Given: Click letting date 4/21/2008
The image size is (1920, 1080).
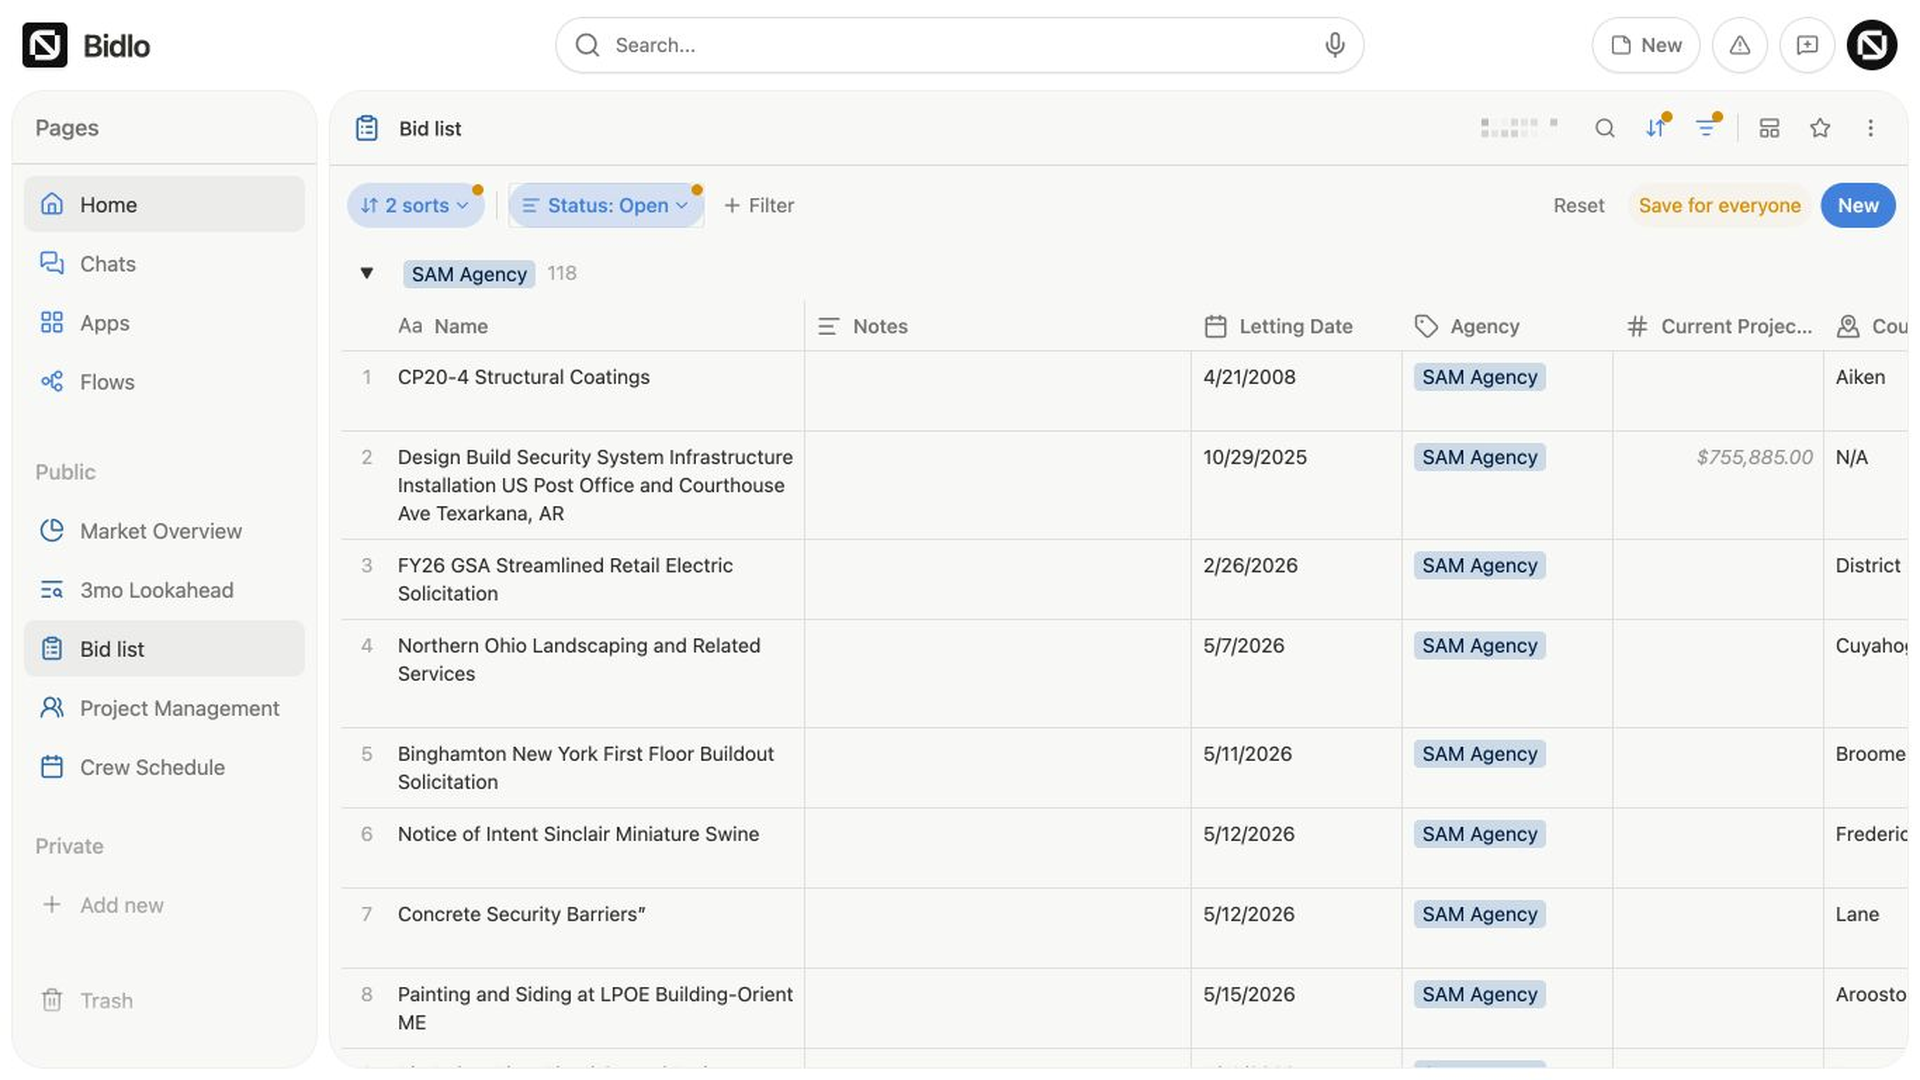Looking at the screenshot, I should pyautogui.click(x=1249, y=377).
